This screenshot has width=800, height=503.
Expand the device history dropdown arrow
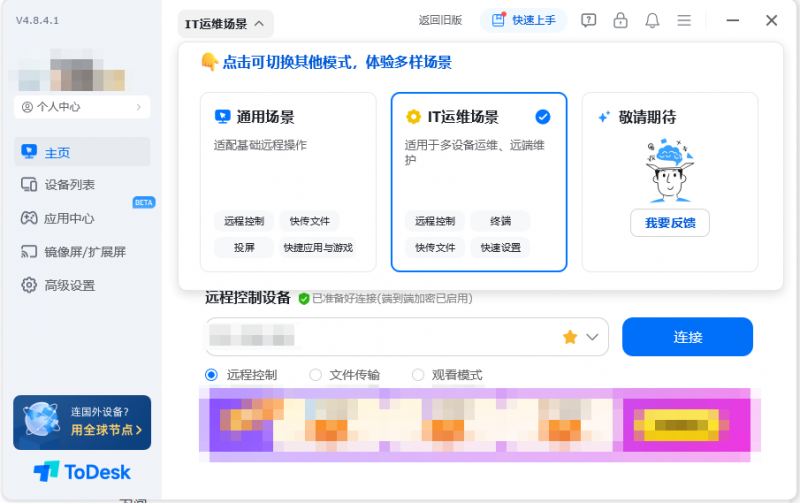point(594,337)
